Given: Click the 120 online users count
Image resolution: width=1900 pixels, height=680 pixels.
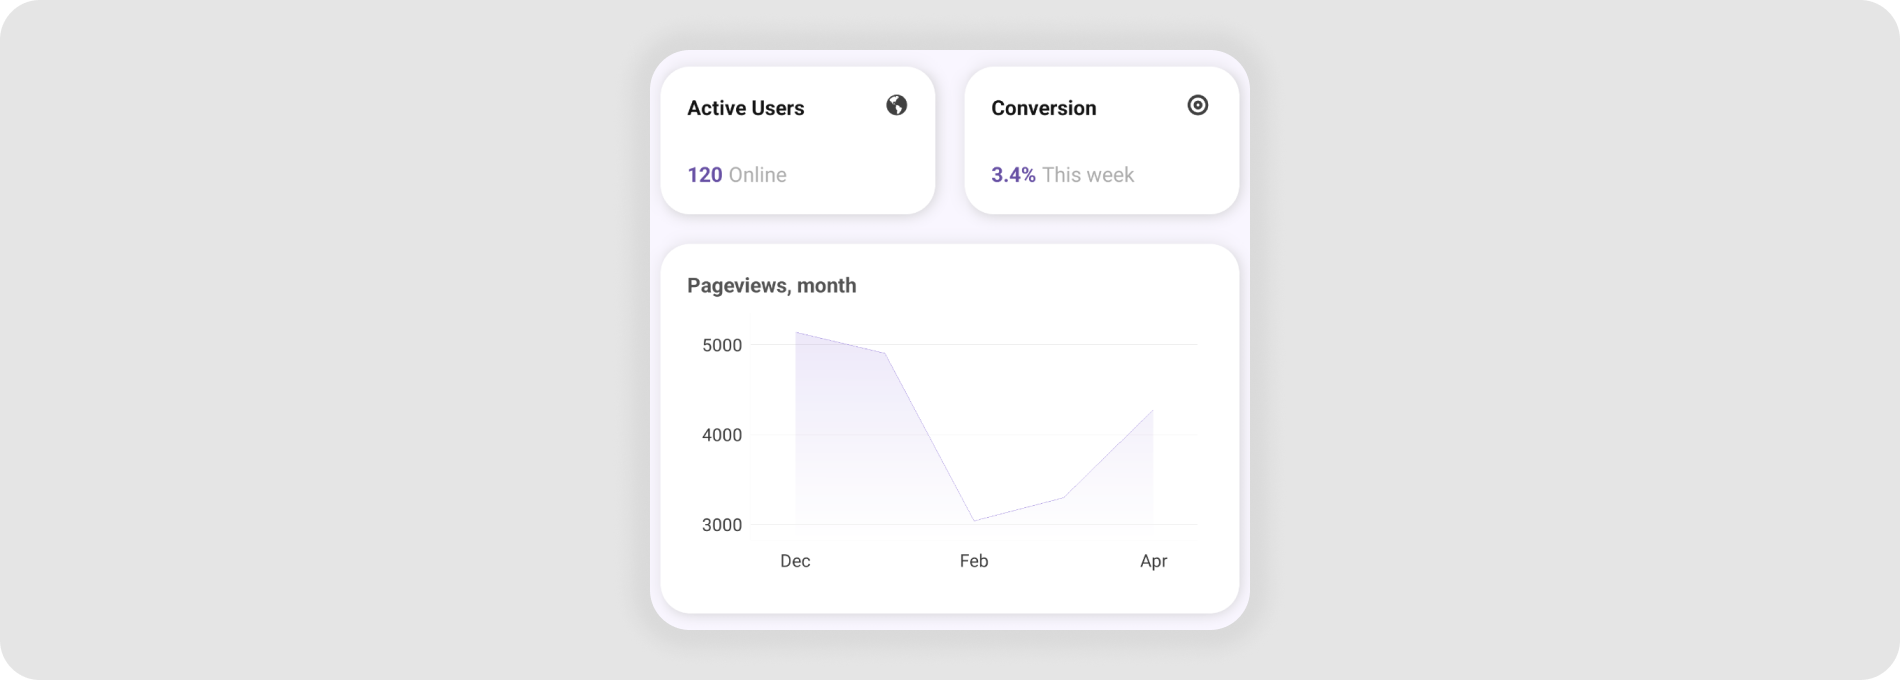Looking at the screenshot, I should 704,175.
